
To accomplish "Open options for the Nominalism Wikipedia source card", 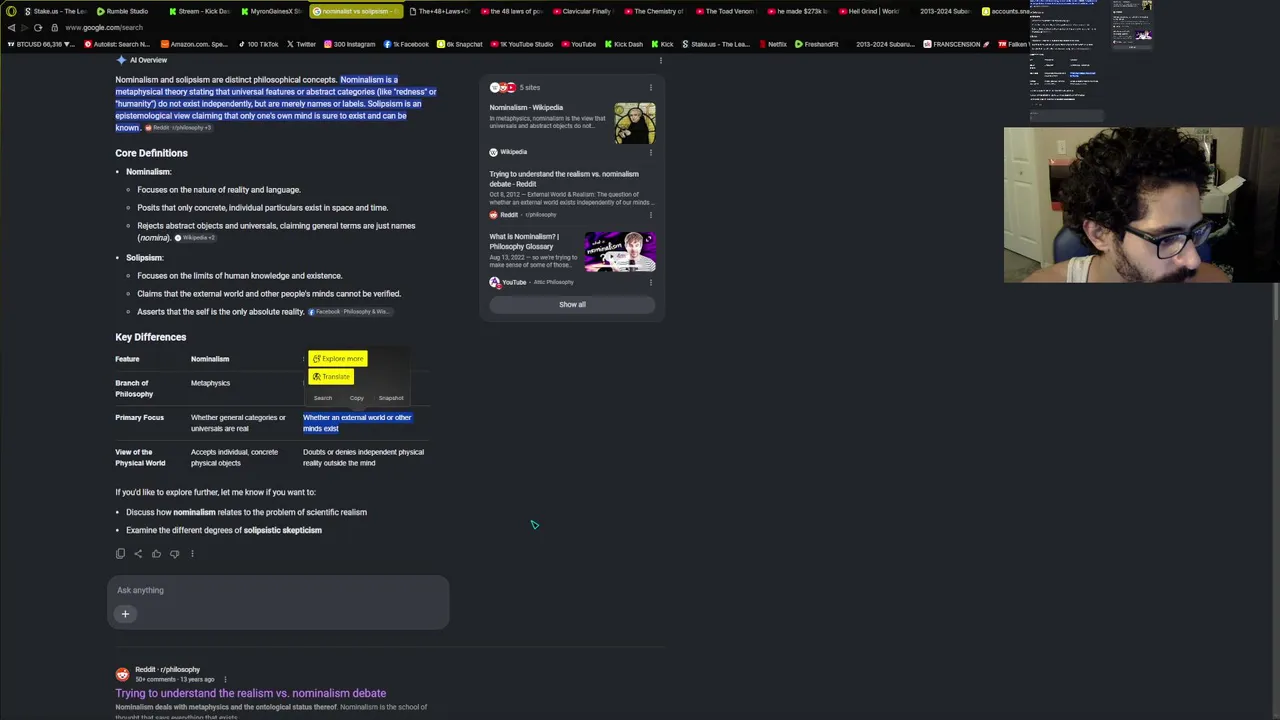I will coord(651,152).
